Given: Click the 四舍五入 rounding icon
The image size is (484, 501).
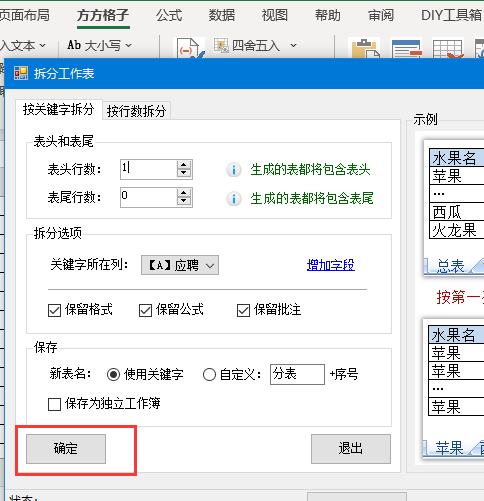Looking at the screenshot, I should click(x=221, y=45).
